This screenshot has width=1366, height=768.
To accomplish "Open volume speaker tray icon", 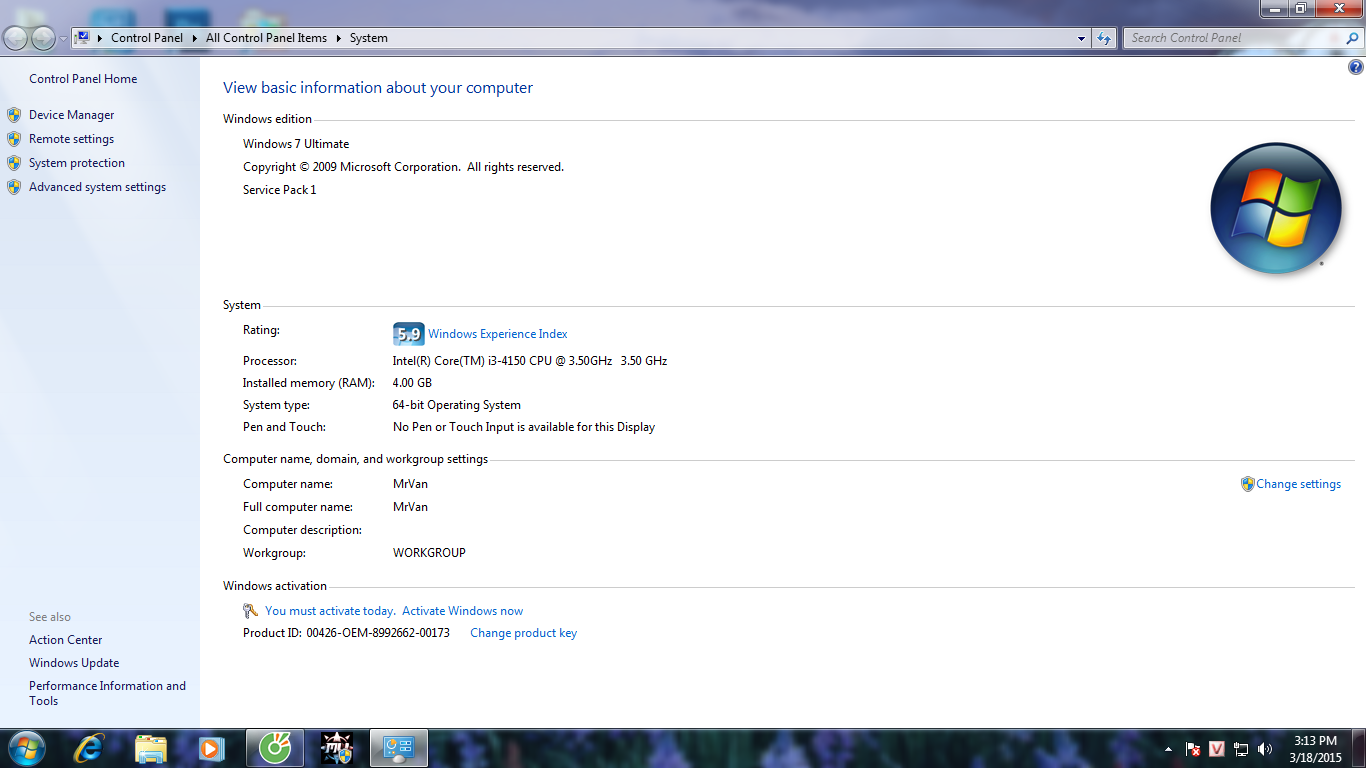I will pyautogui.click(x=1265, y=749).
